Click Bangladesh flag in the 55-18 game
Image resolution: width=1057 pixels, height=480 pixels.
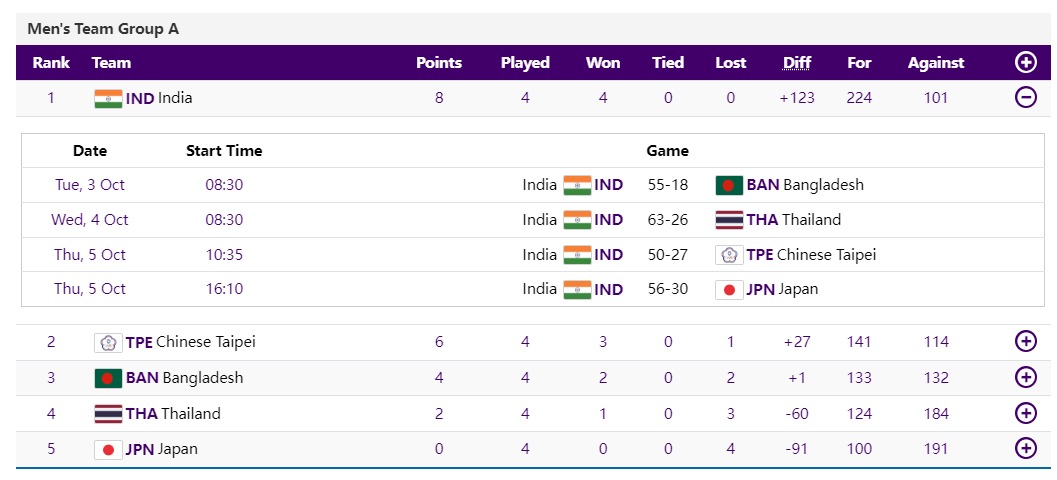point(729,185)
